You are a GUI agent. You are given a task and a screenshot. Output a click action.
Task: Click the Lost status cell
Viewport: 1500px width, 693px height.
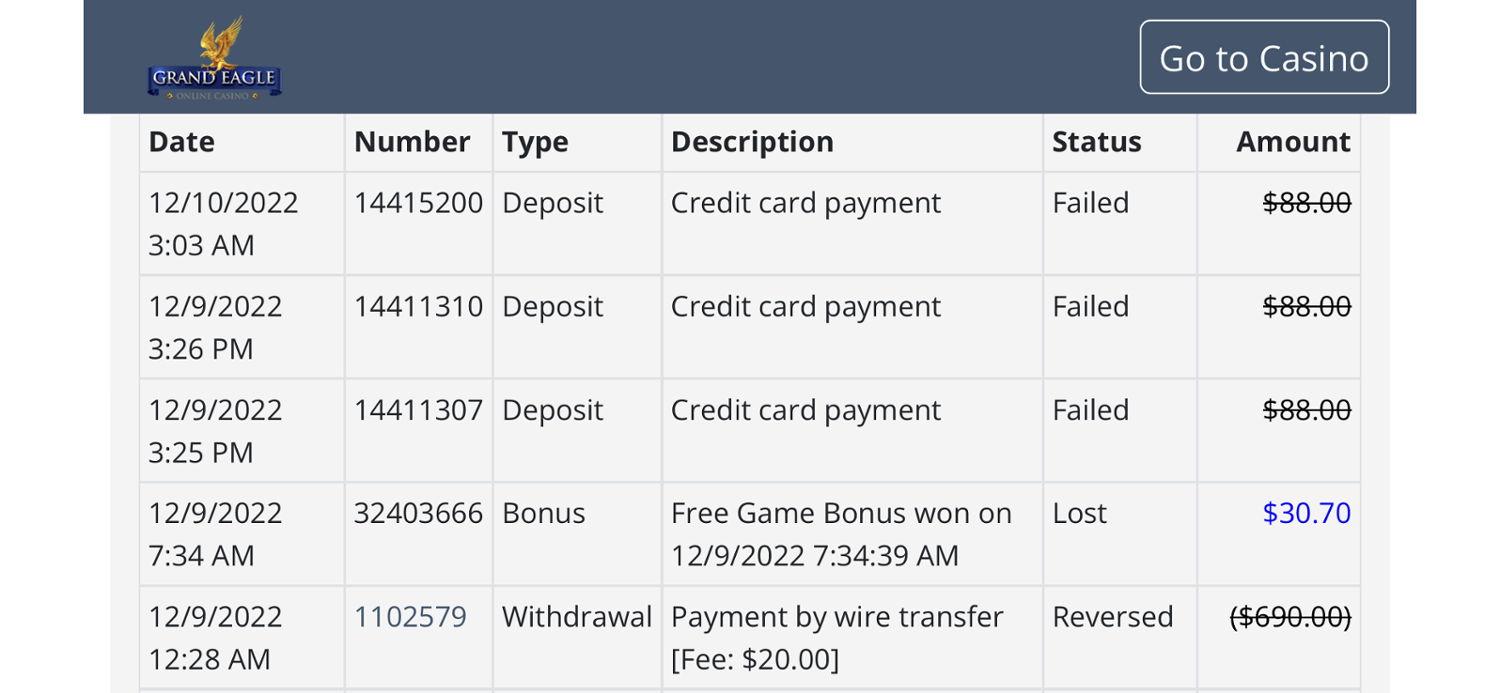tap(1079, 513)
